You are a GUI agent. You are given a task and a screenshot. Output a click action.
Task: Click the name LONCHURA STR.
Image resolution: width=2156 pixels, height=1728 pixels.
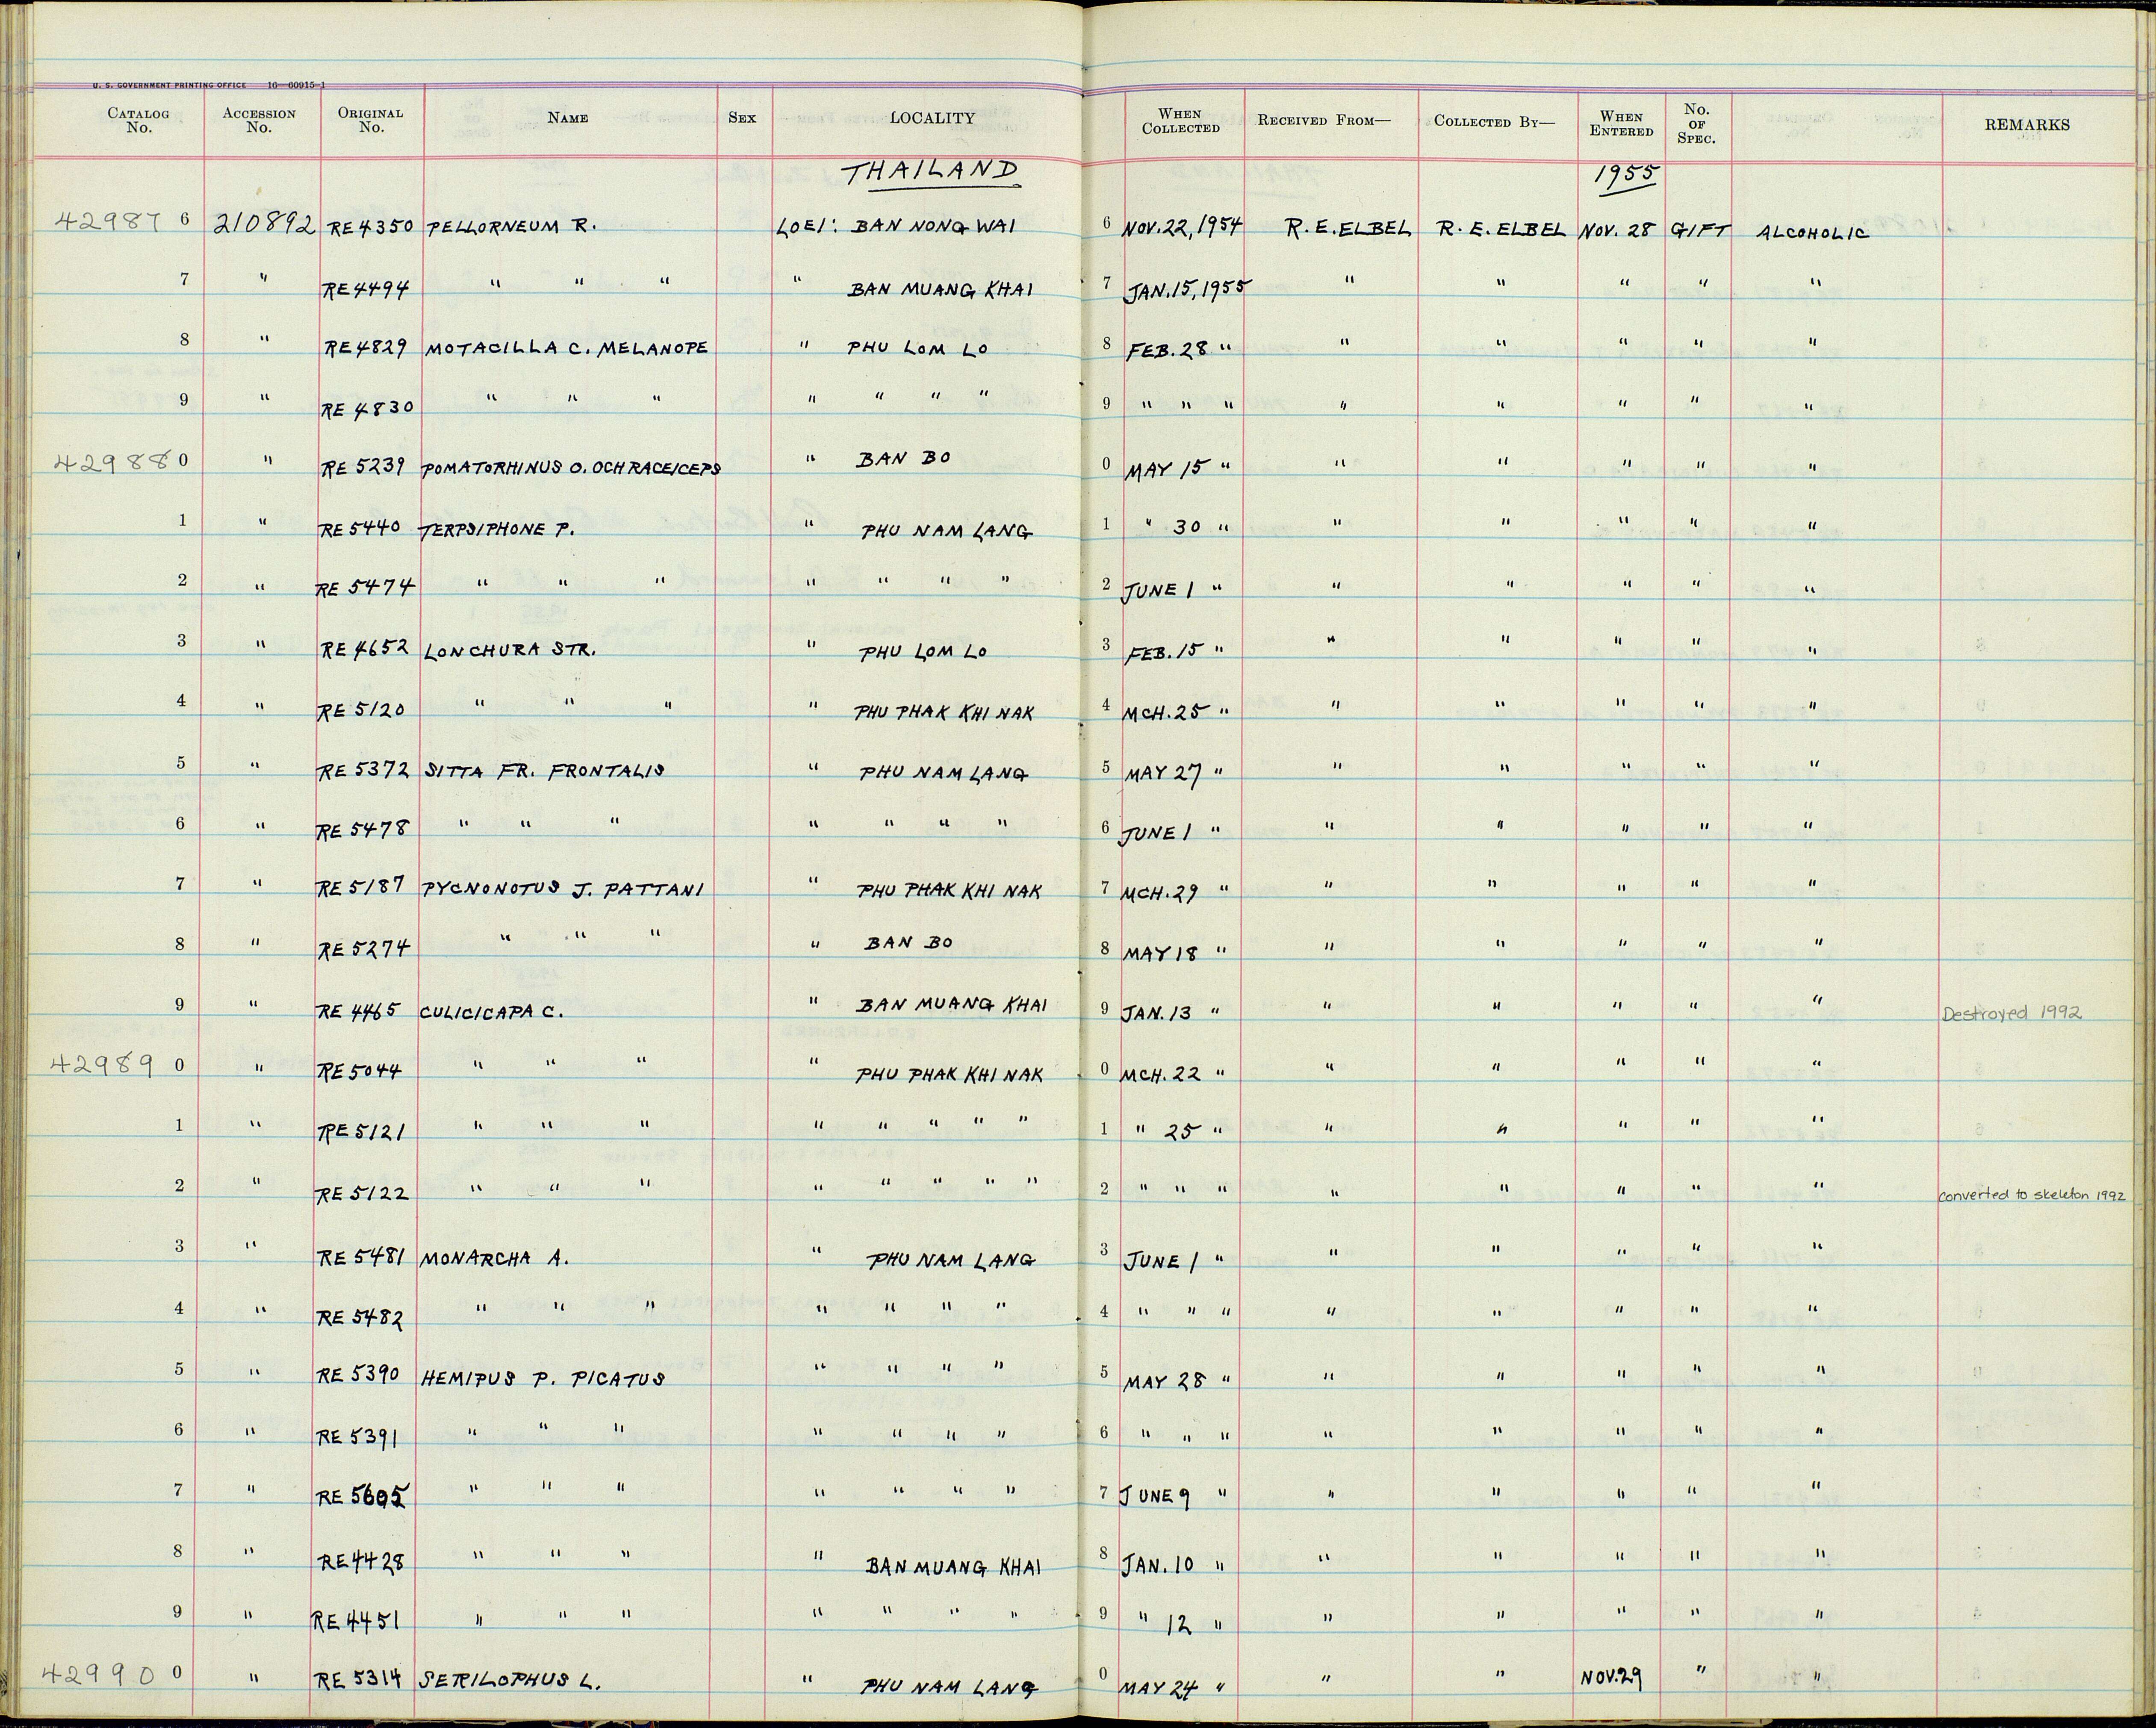point(511,649)
